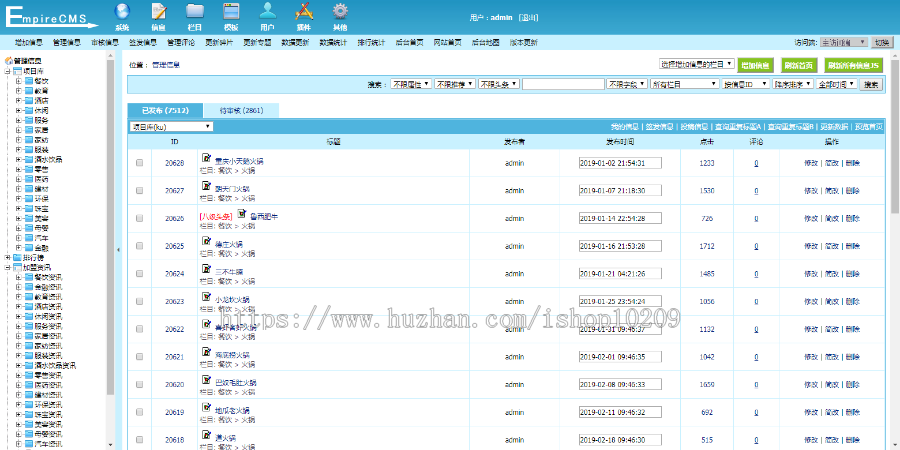This screenshot has height=450, width=900.
Task: Open the 信息 (Information) notepad icon
Action: click(159, 12)
